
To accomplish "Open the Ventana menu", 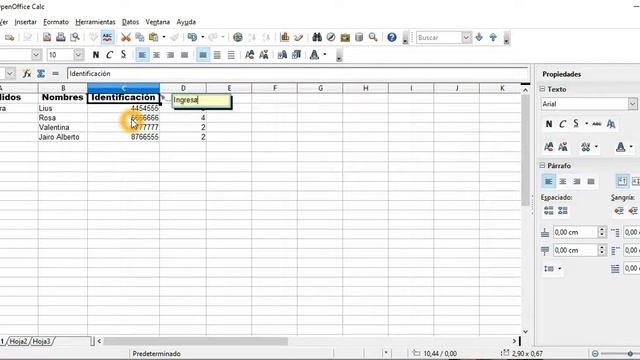I will (158, 22).
